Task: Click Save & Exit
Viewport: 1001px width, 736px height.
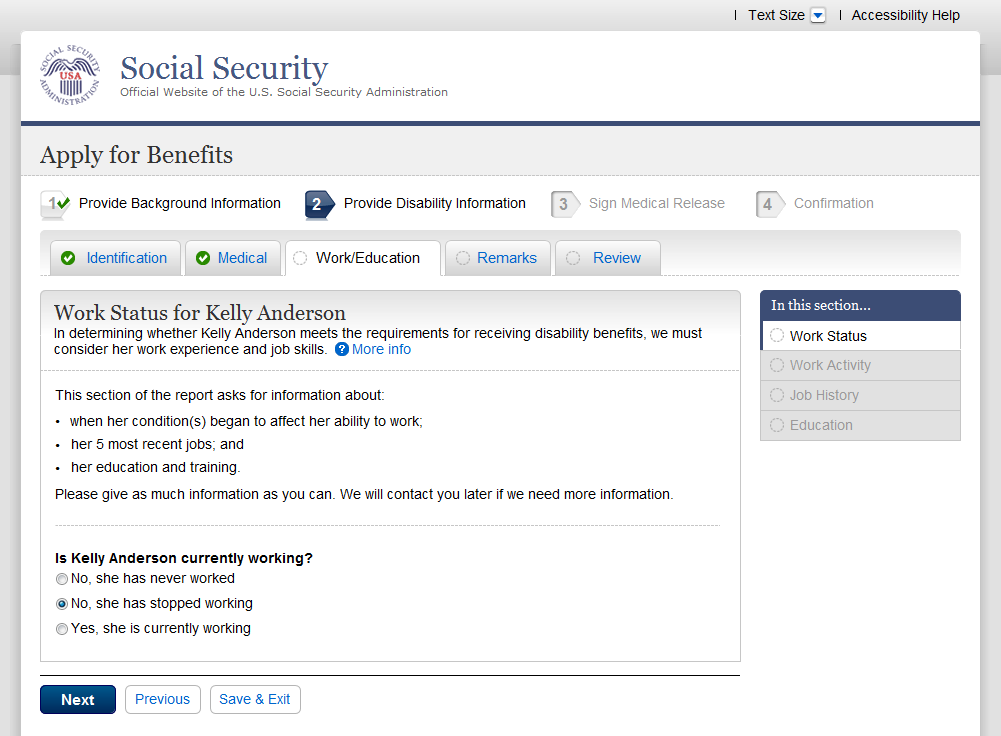Action: (x=255, y=700)
